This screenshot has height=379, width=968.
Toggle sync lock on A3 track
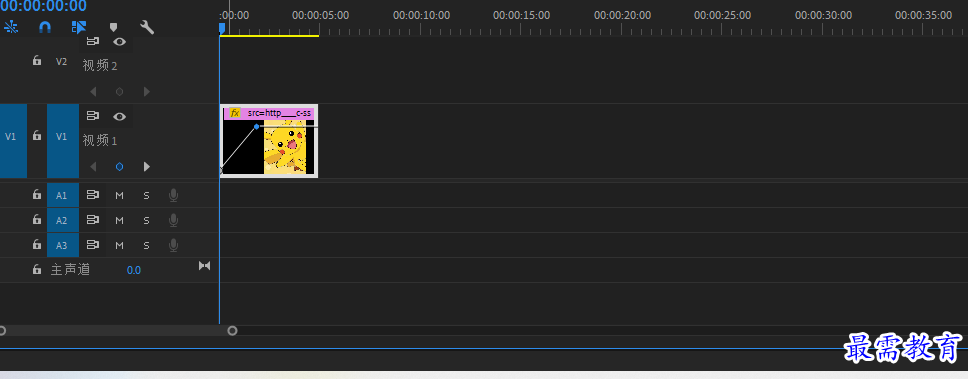93,244
